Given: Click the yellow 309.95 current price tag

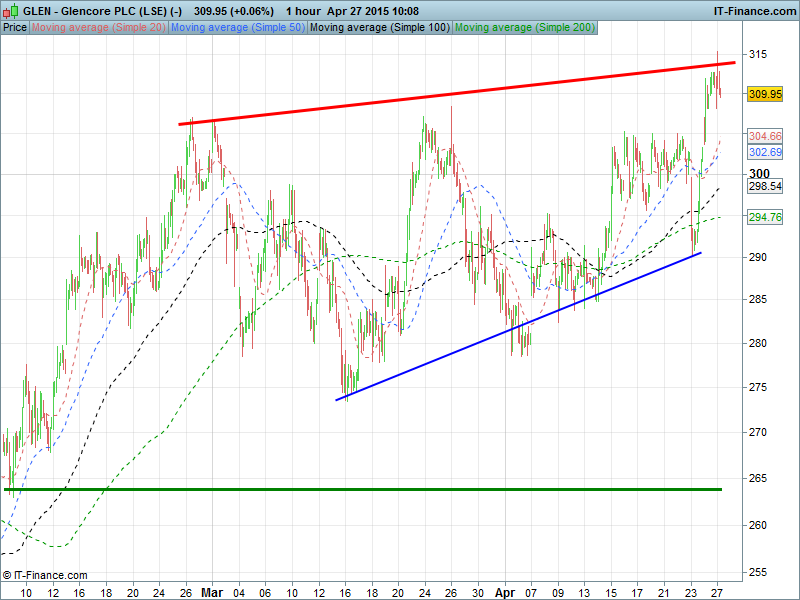Looking at the screenshot, I should coord(764,94).
